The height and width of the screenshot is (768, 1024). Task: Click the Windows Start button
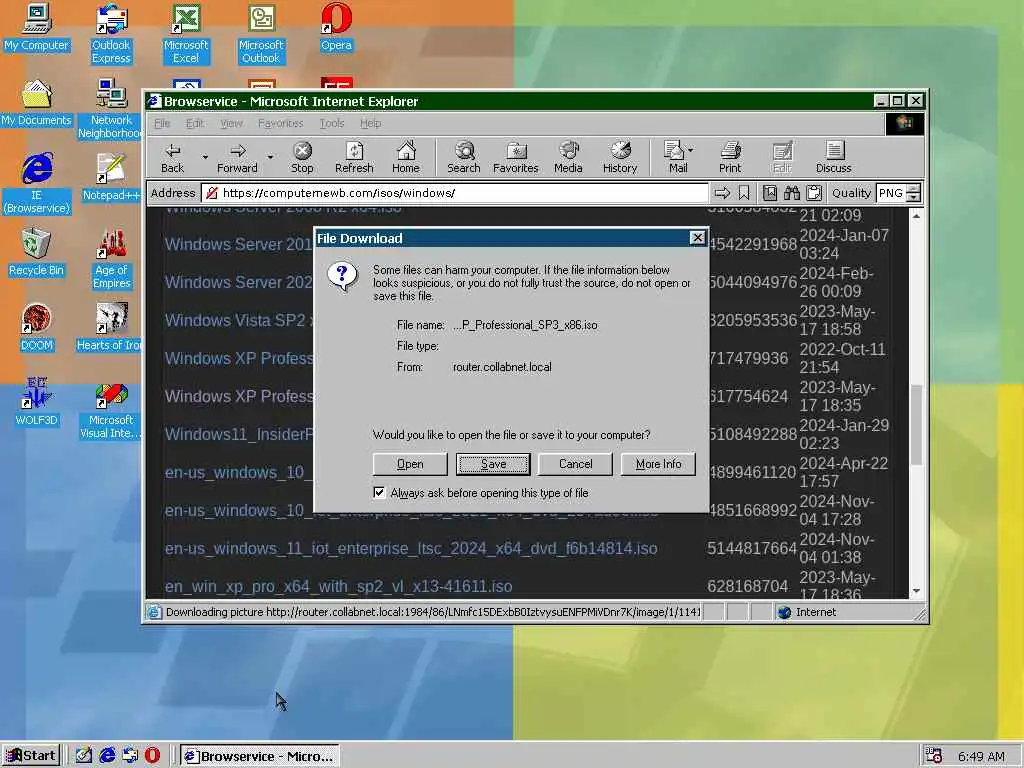click(31, 756)
